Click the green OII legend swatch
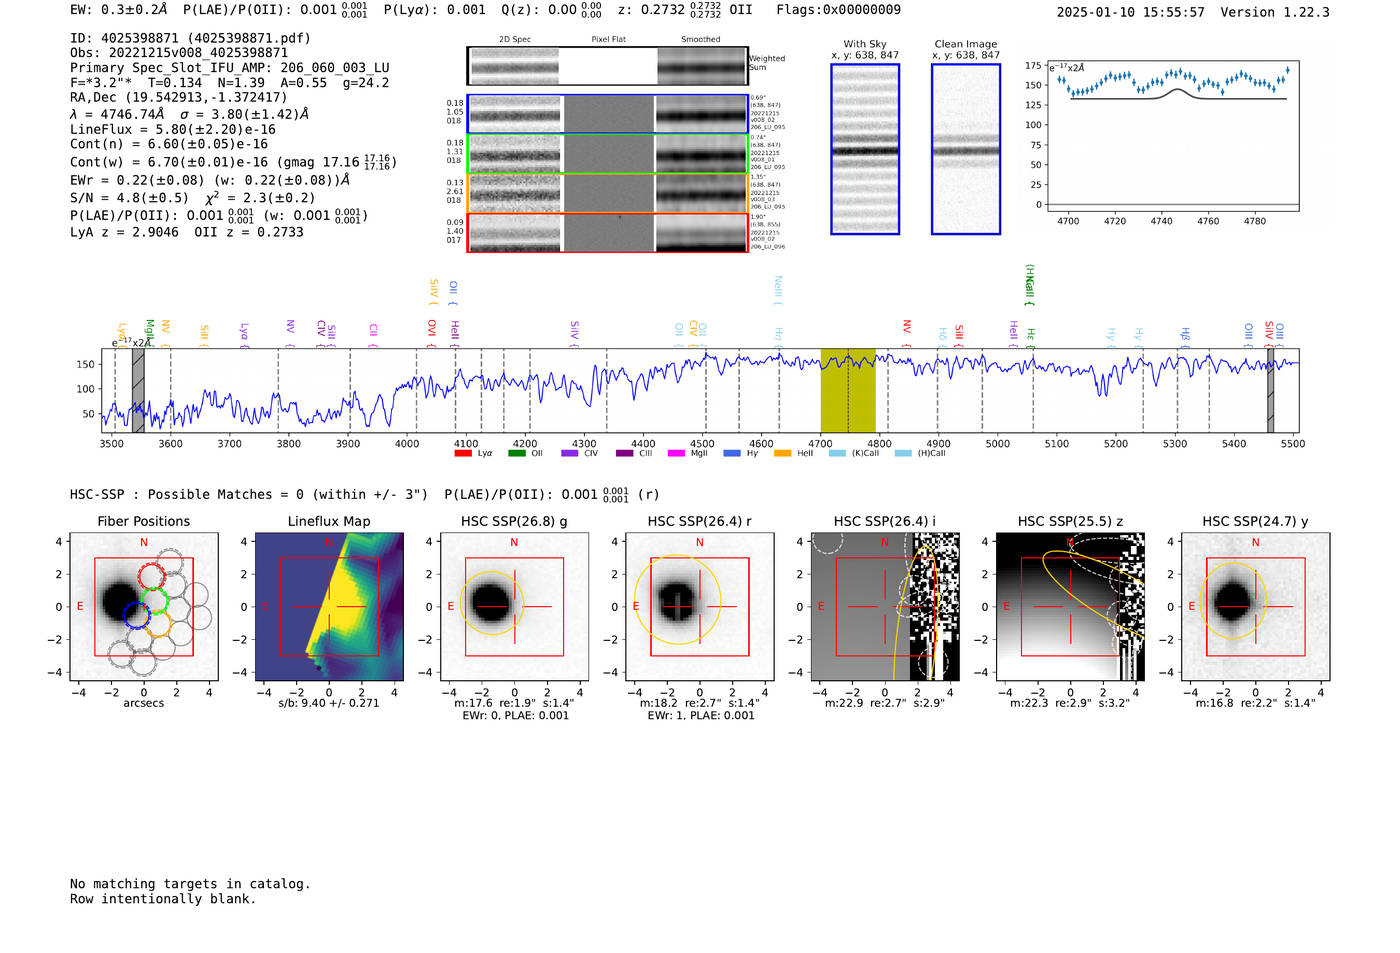This screenshot has width=1400, height=953. tap(516, 454)
